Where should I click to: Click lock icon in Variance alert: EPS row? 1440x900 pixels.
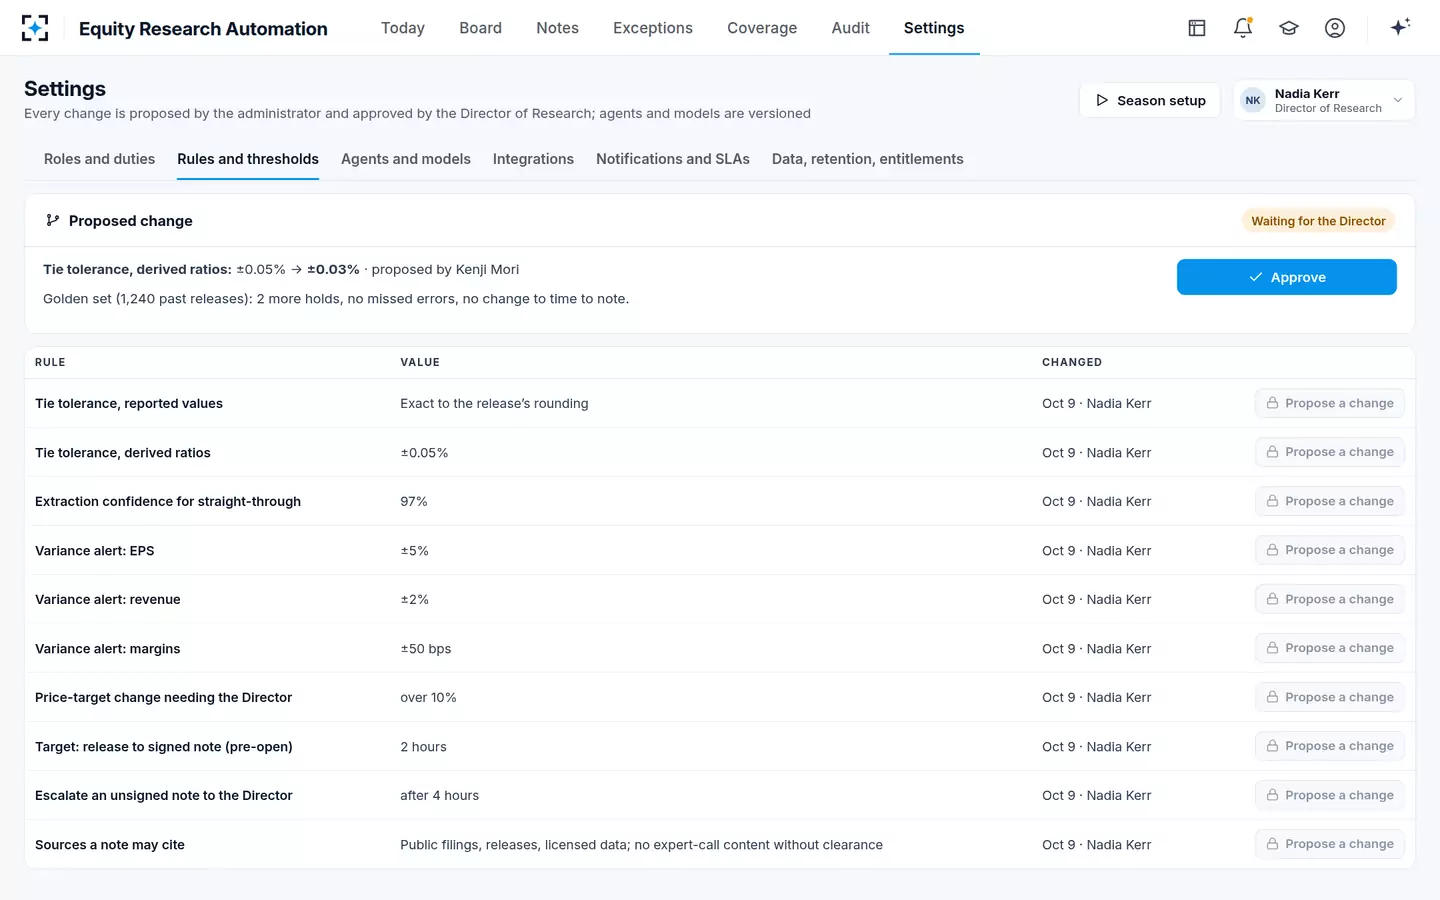point(1272,550)
